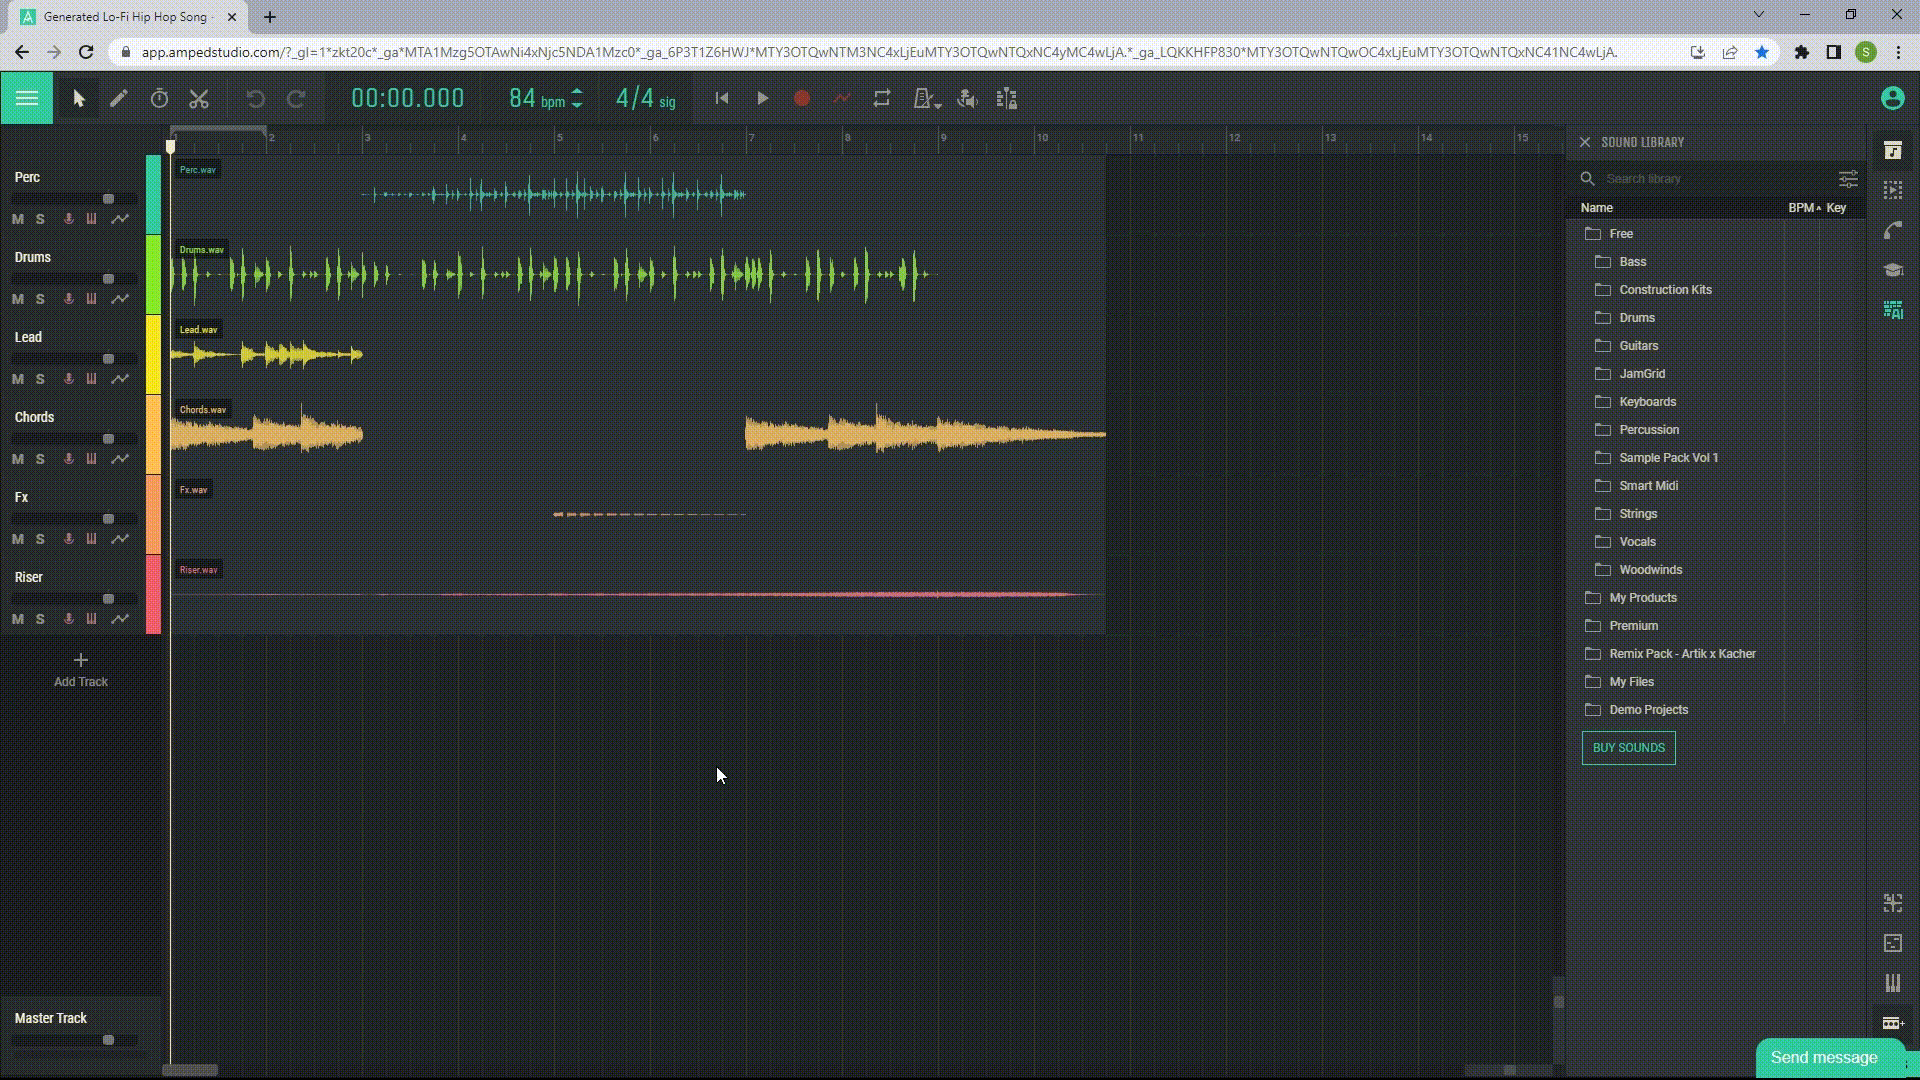Viewport: 1920px width, 1080px height.
Task: Drag the Master Track volume slider
Action: [108, 1040]
